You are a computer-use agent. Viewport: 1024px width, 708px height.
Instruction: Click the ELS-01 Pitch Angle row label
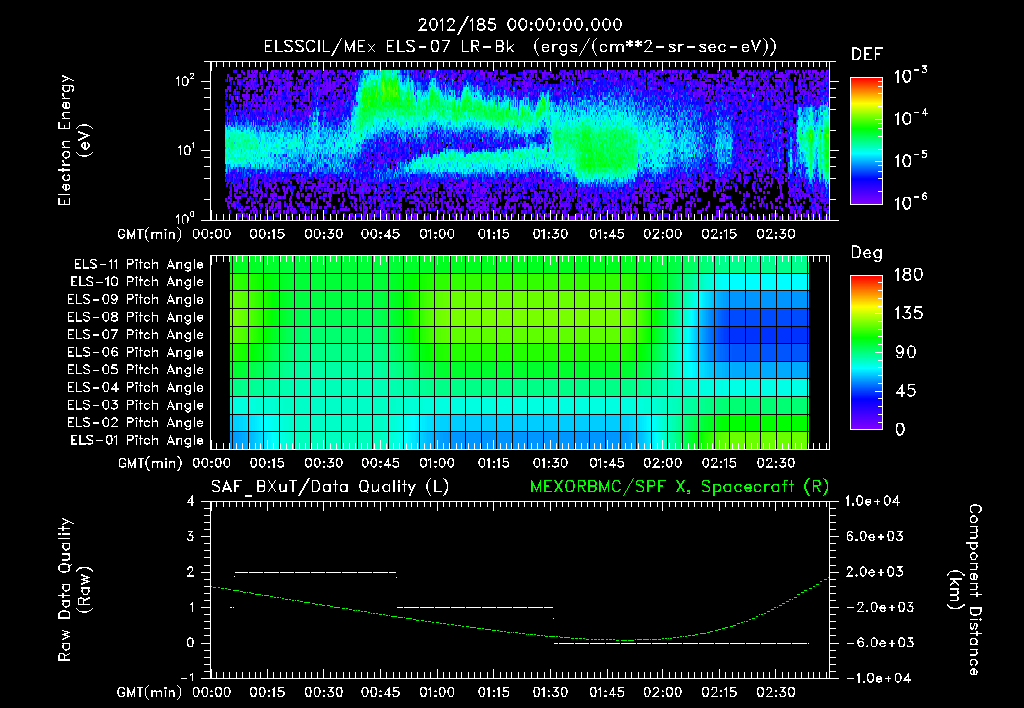pyautogui.click(x=137, y=440)
